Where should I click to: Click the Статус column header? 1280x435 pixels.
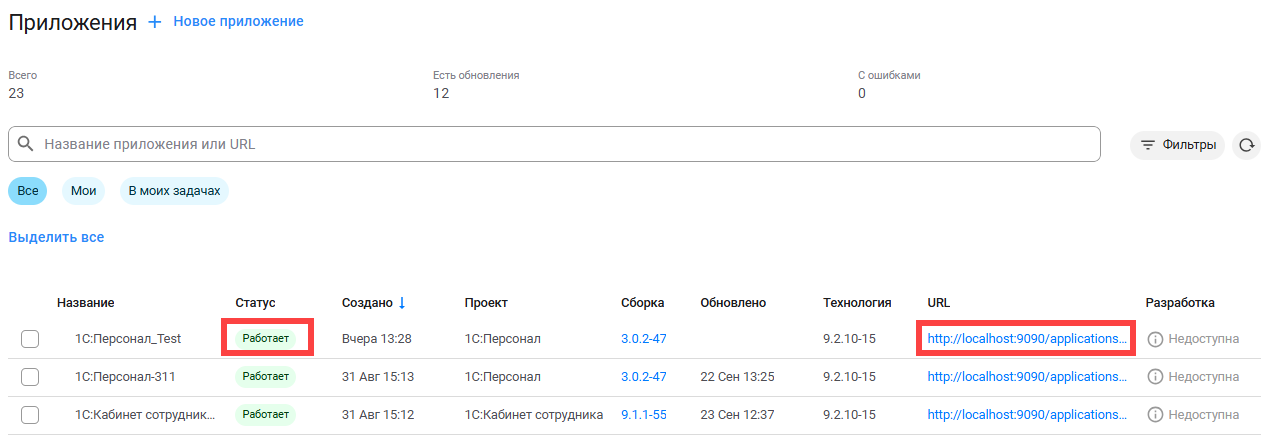255,302
